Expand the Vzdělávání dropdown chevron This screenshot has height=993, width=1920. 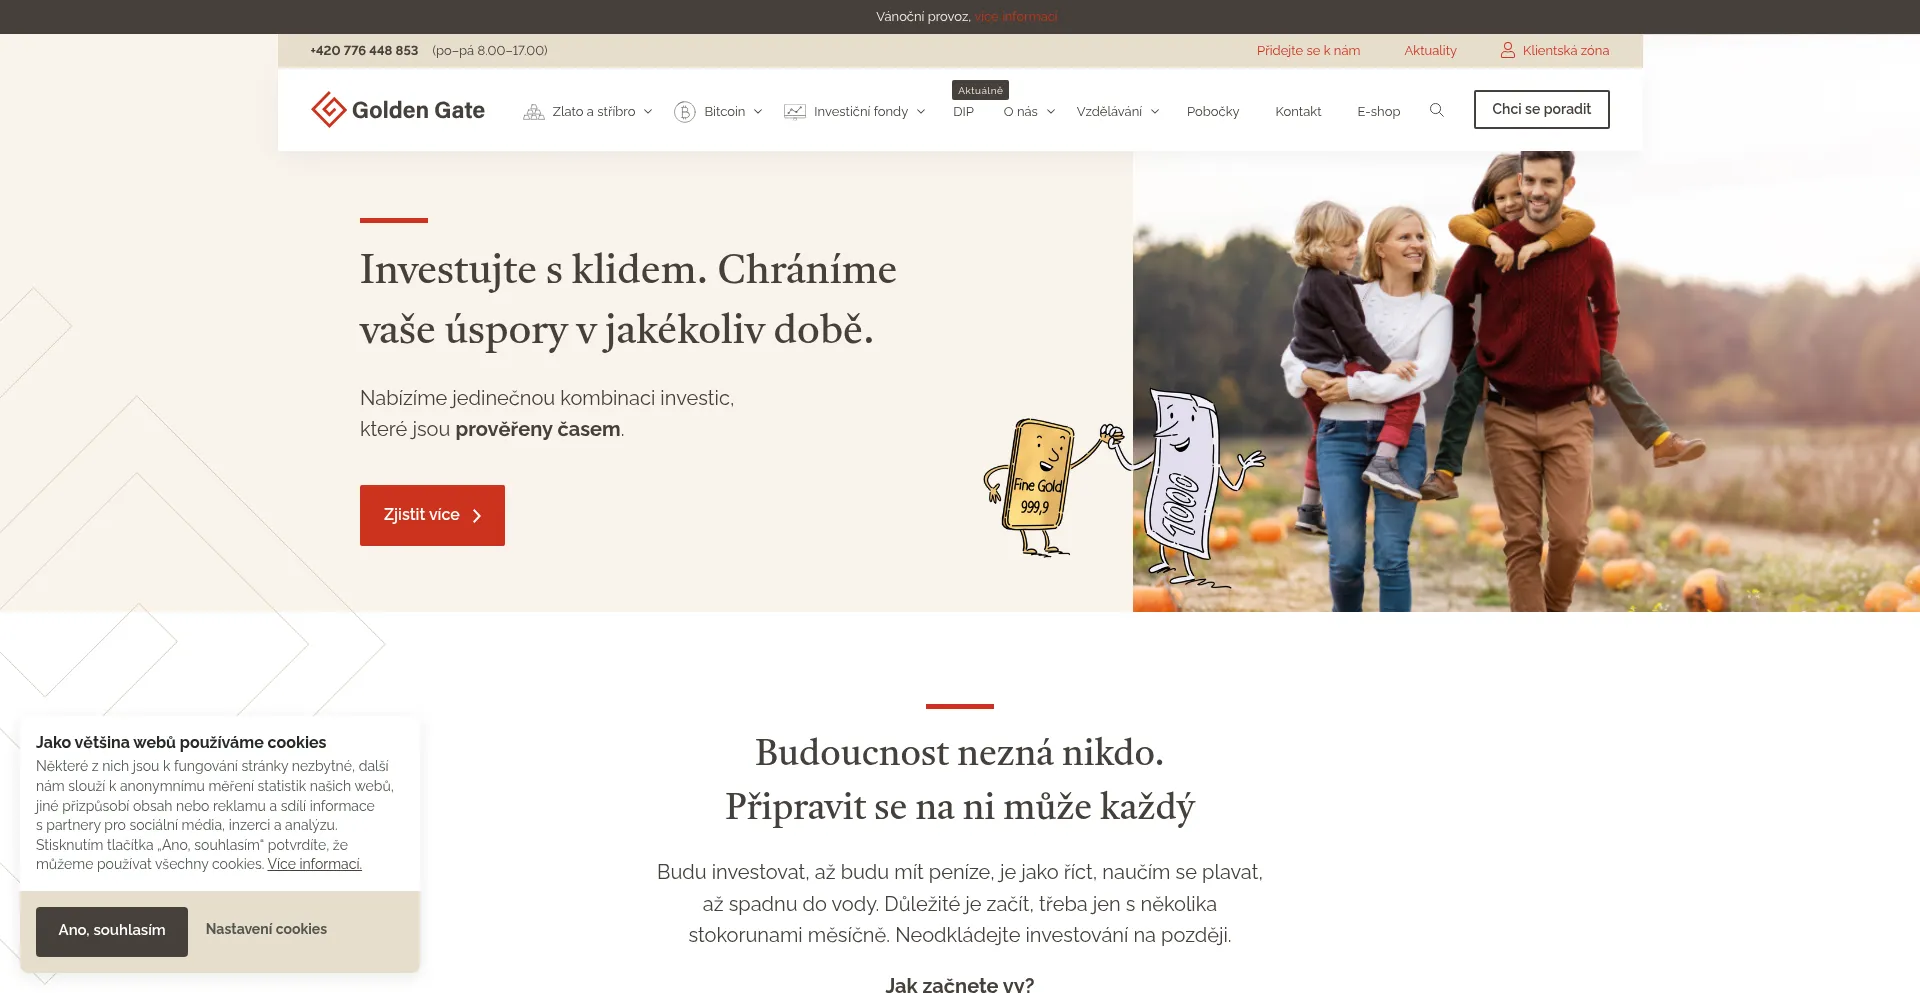click(1155, 112)
